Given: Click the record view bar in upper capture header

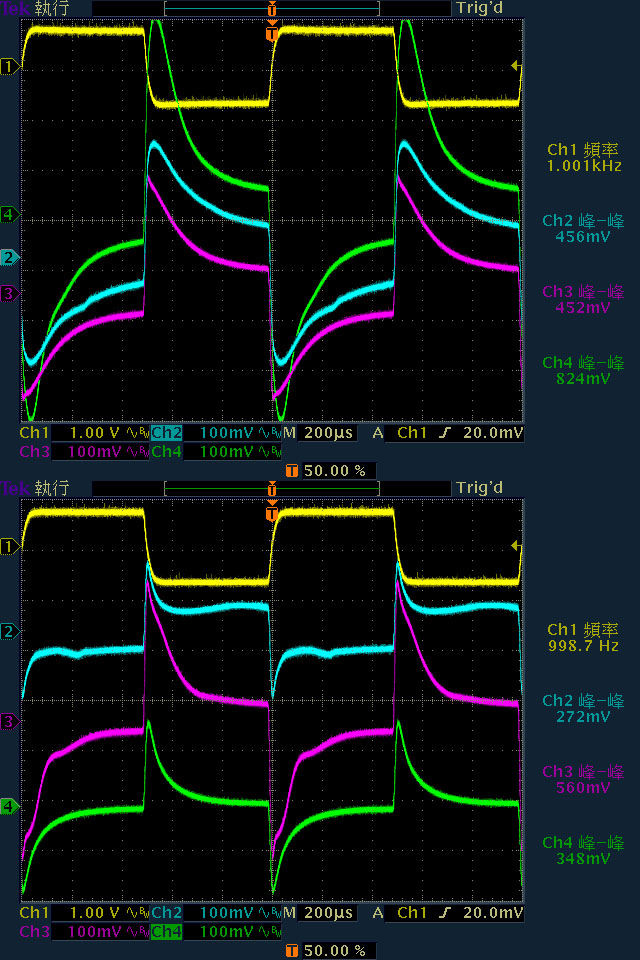Looking at the screenshot, I should pos(272,9).
